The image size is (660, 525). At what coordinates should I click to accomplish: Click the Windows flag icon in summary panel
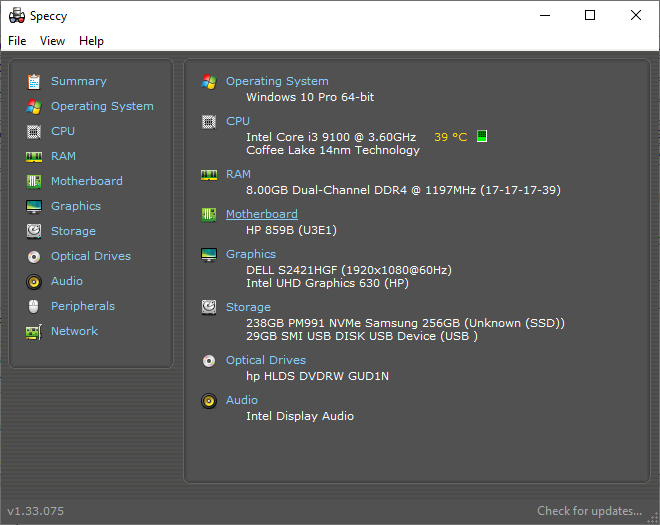tap(209, 82)
